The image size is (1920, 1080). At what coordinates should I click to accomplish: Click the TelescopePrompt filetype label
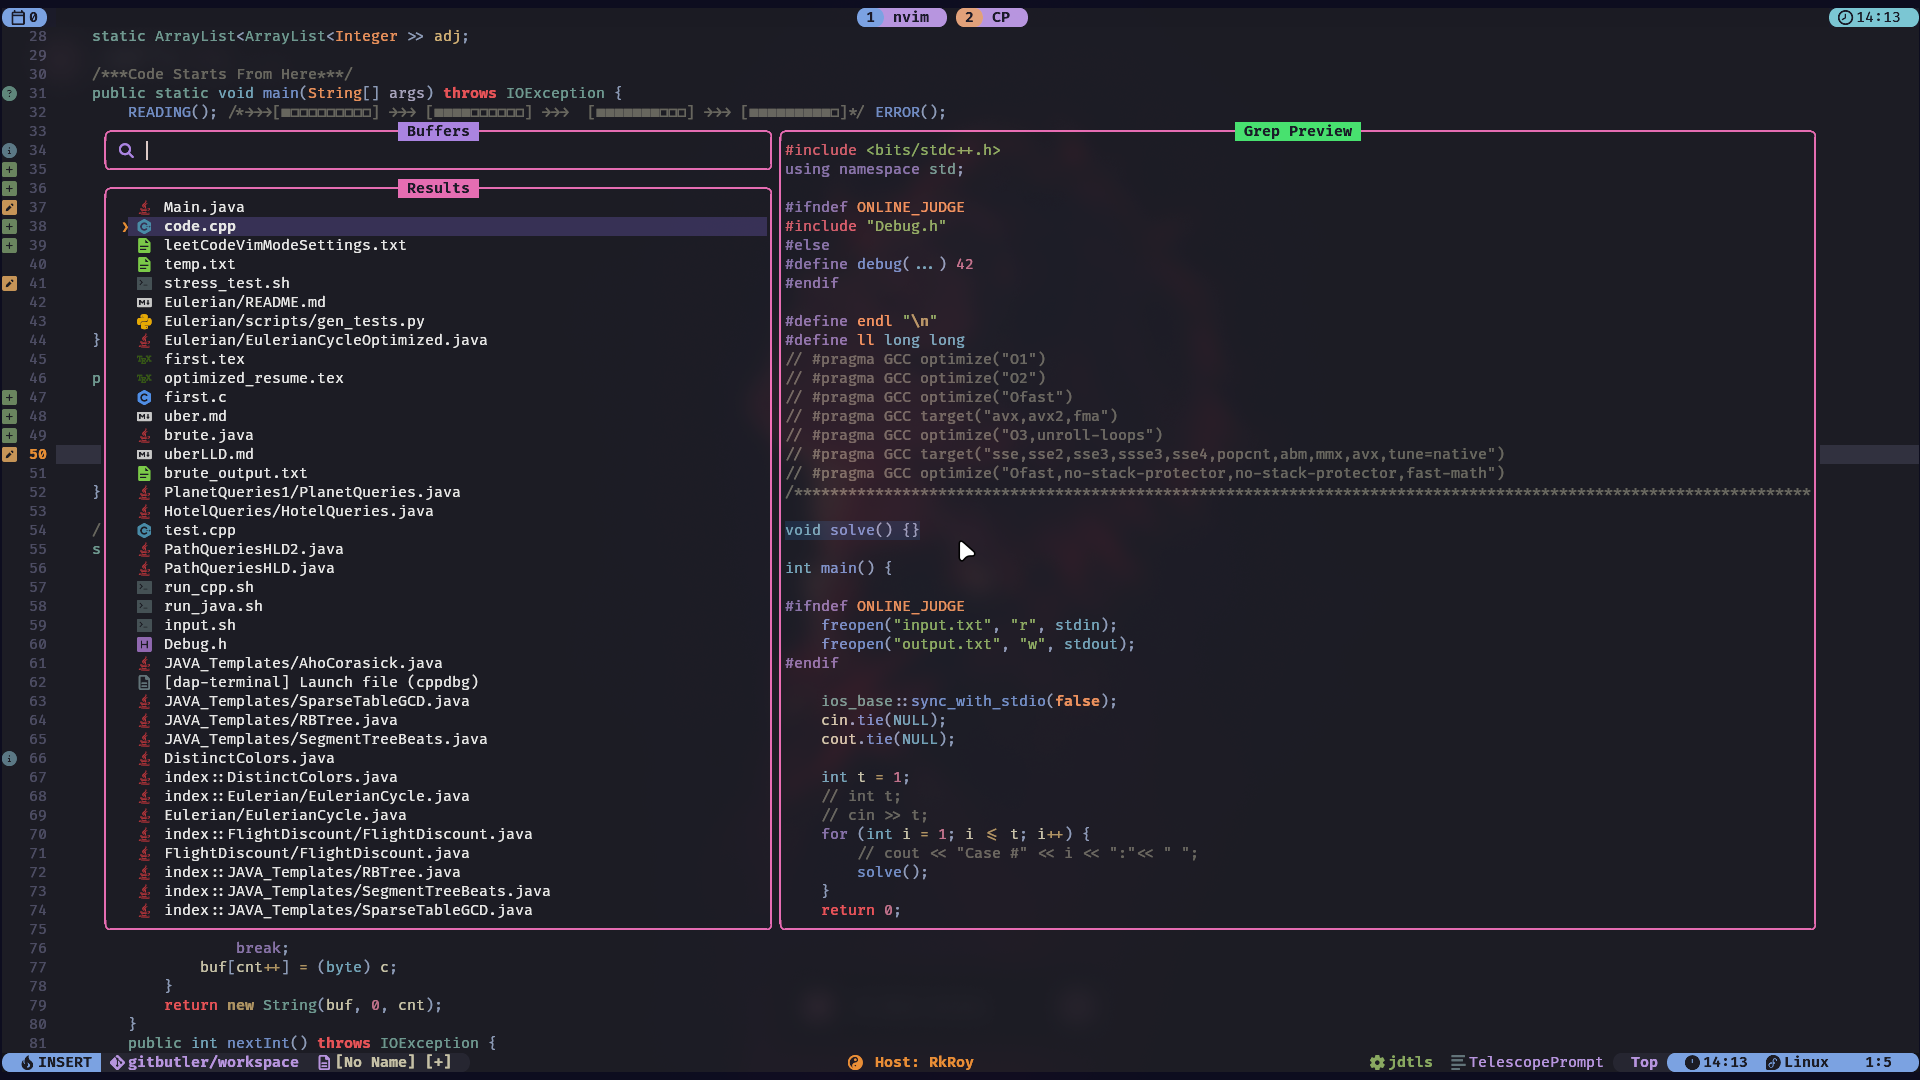click(1535, 1063)
